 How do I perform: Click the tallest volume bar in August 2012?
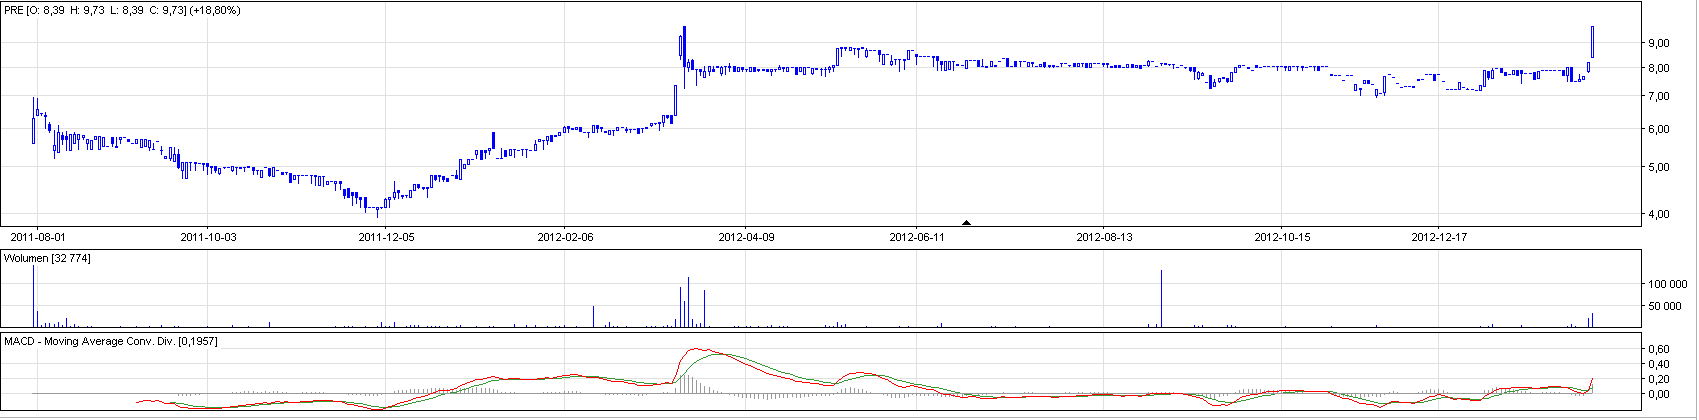point(1161,298)
